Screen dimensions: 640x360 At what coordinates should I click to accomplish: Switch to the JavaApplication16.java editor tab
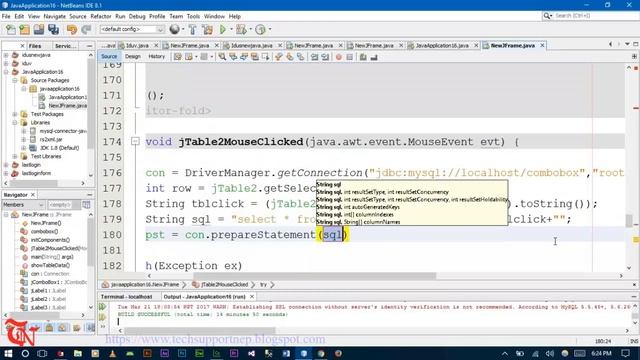point(442,46)
